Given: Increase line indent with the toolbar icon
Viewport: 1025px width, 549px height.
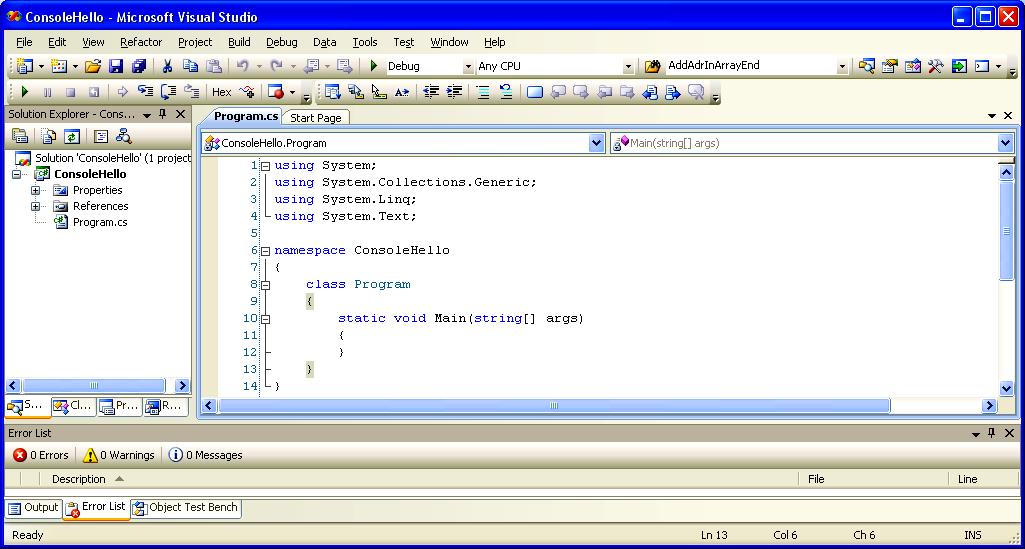Looking at the screenshot, I should pos(454,92).
